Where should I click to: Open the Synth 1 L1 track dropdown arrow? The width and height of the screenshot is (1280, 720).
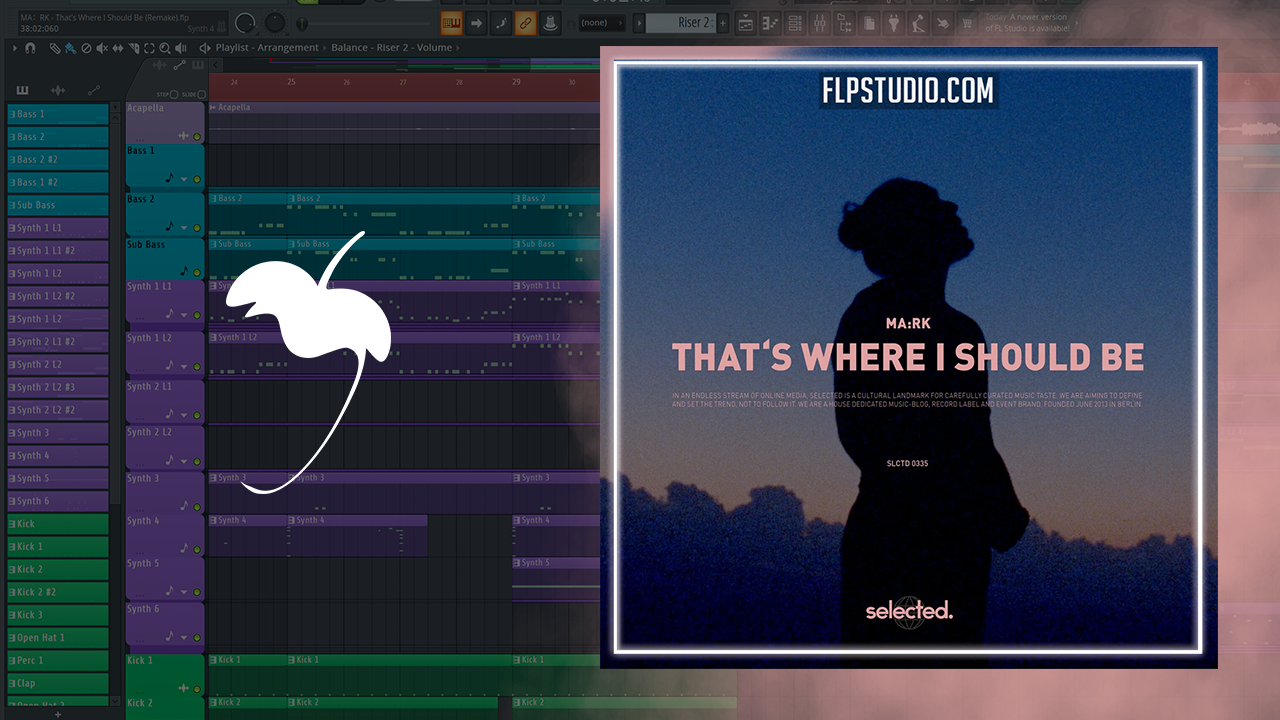[x=184, y=316]
